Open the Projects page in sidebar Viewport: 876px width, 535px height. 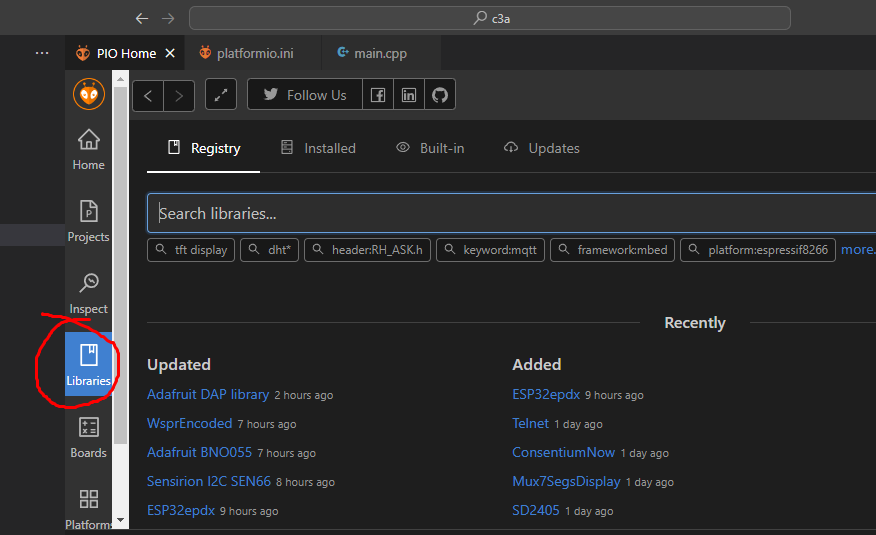(x=88, y=221)
